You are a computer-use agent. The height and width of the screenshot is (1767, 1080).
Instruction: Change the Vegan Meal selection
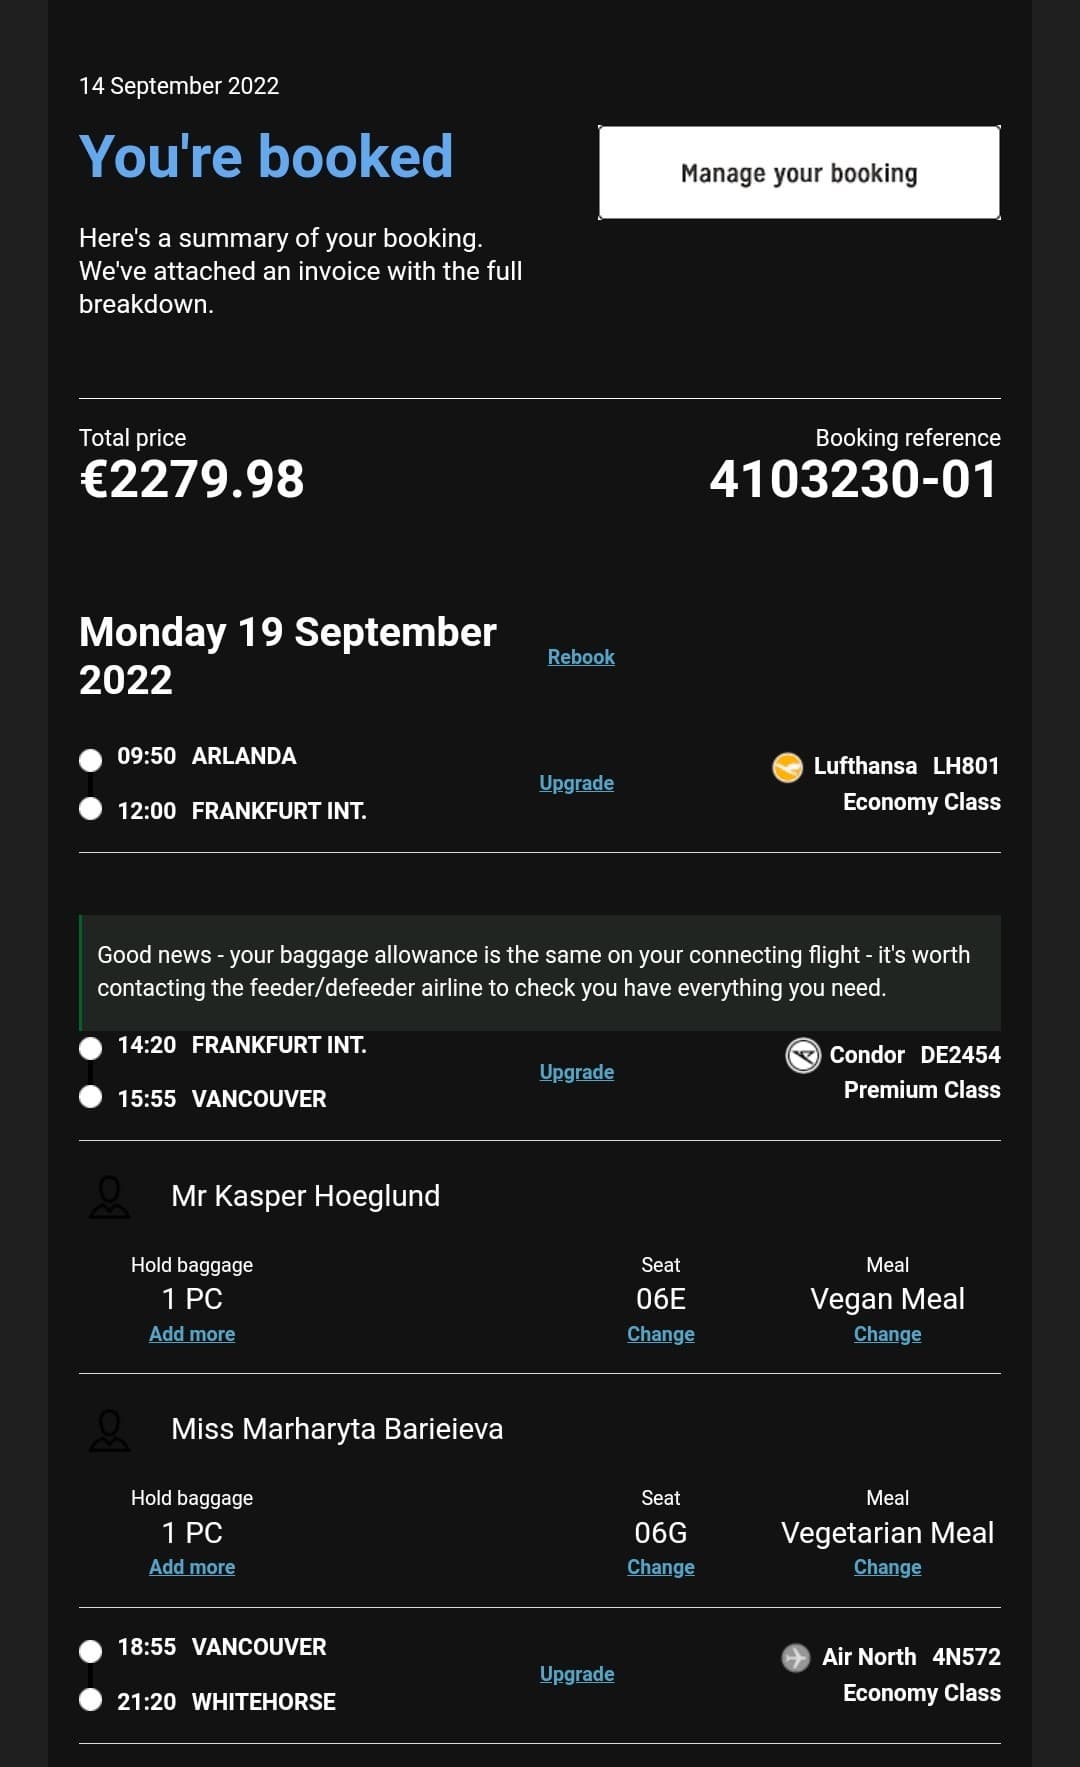887,1334
